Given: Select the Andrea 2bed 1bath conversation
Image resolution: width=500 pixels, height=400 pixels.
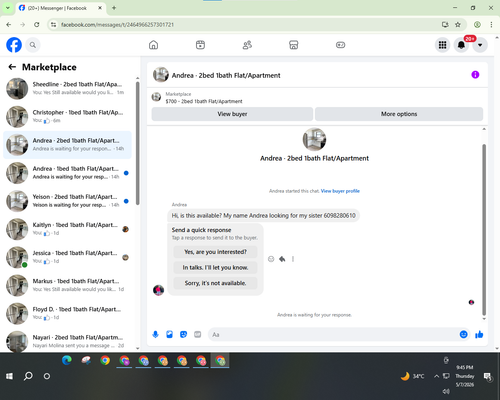Looking at the screenshot, I should (67, 145).
